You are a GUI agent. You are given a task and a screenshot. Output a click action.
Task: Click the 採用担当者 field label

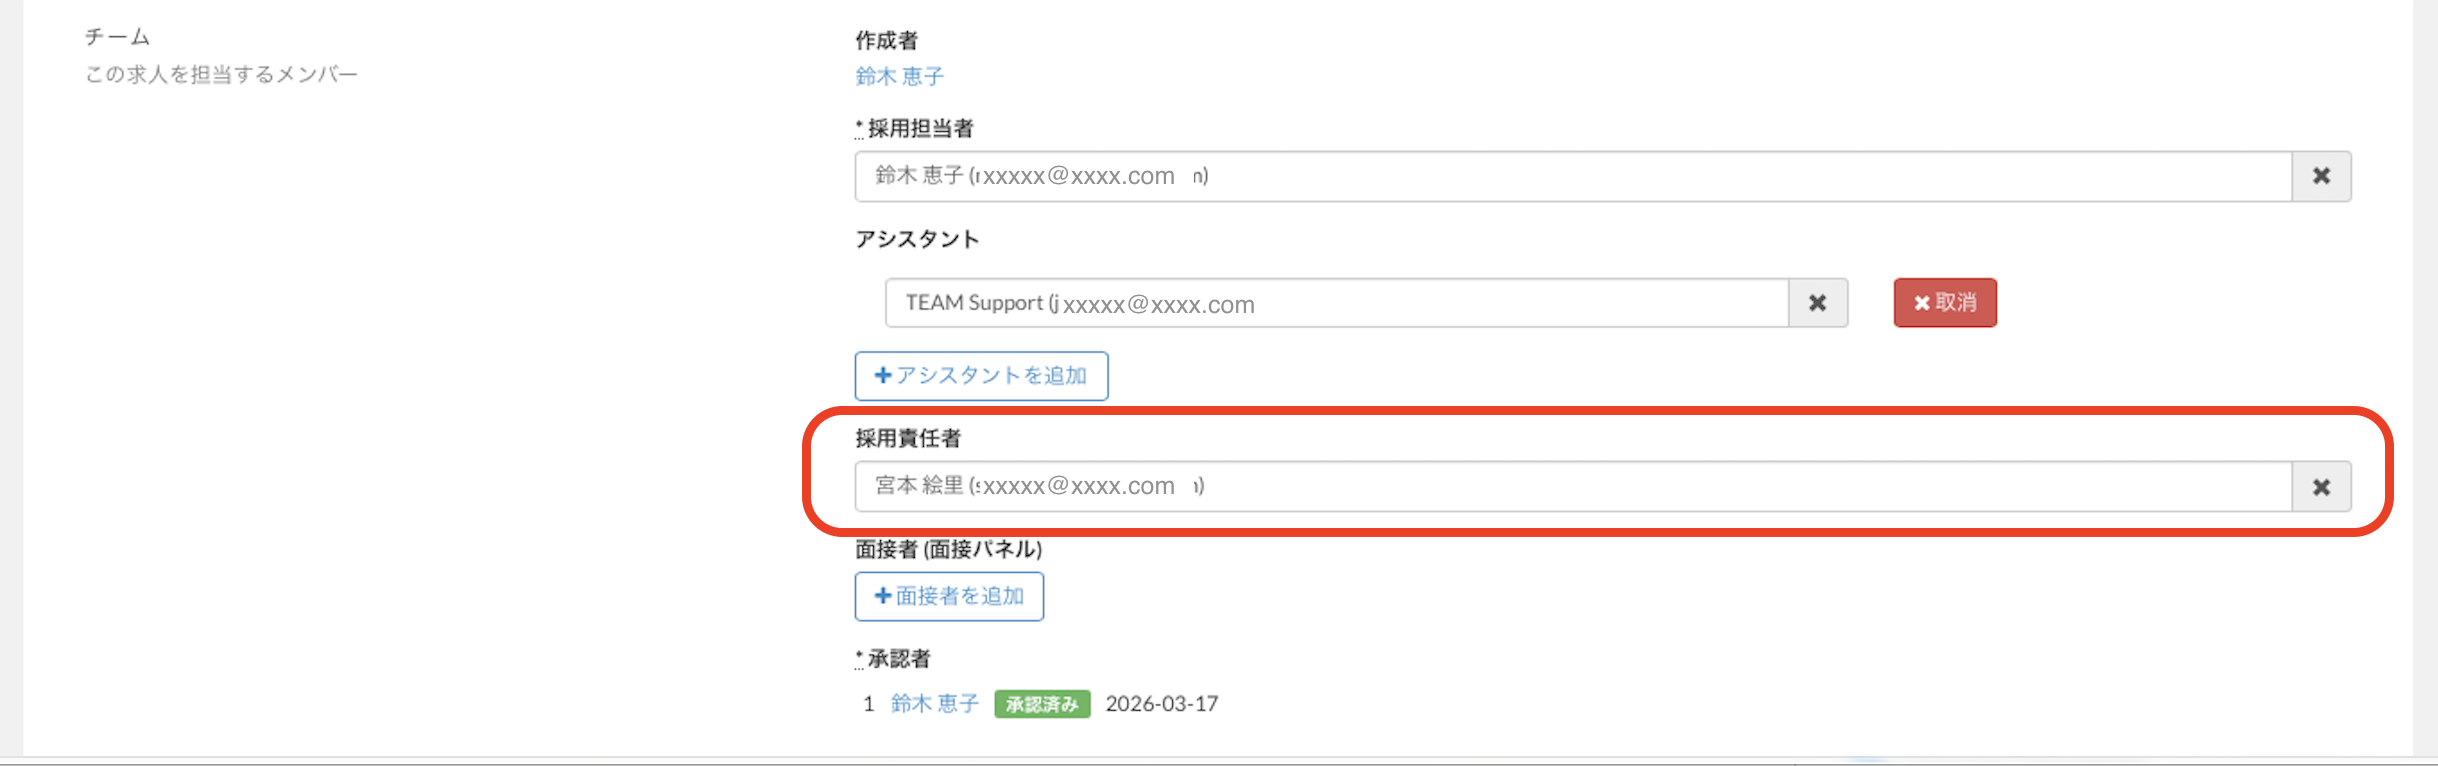click(919, 128)
